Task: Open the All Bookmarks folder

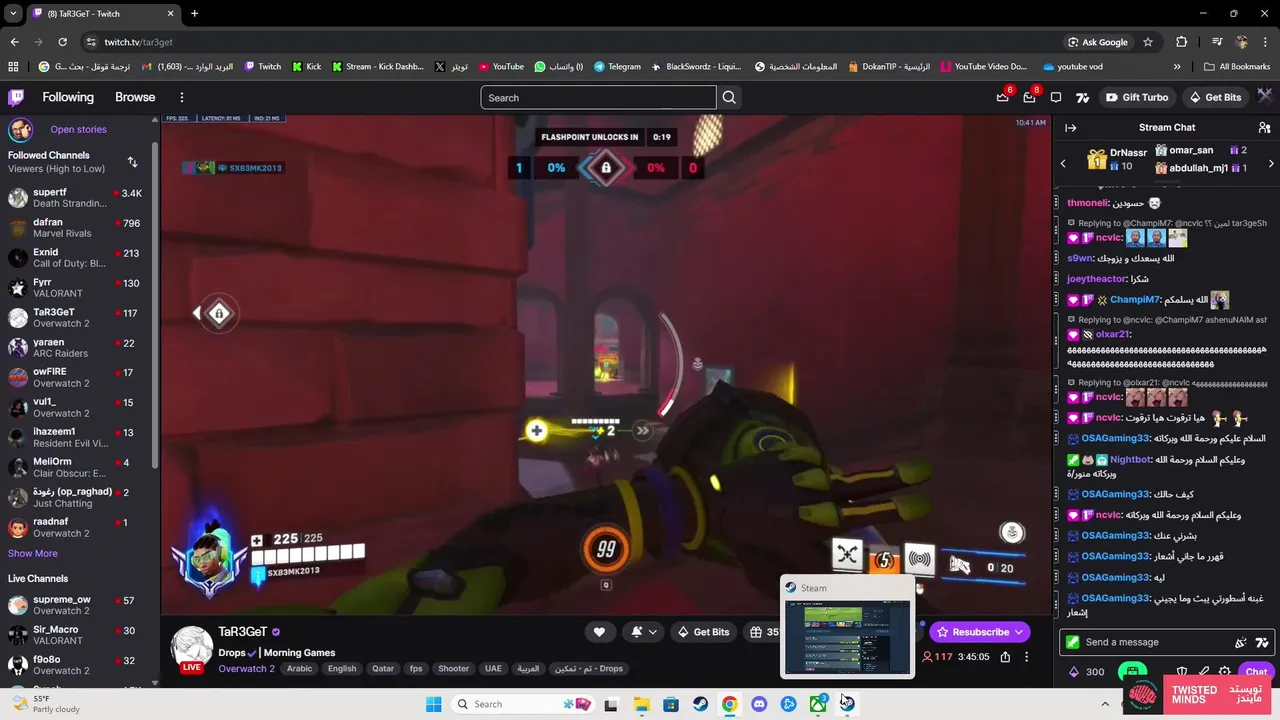Action: (1236, 66)
